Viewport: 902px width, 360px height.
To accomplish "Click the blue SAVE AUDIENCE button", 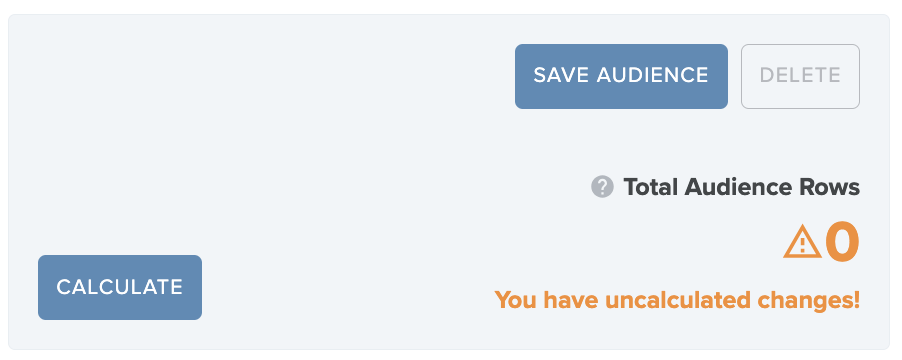I will click(x=621, y=76).
